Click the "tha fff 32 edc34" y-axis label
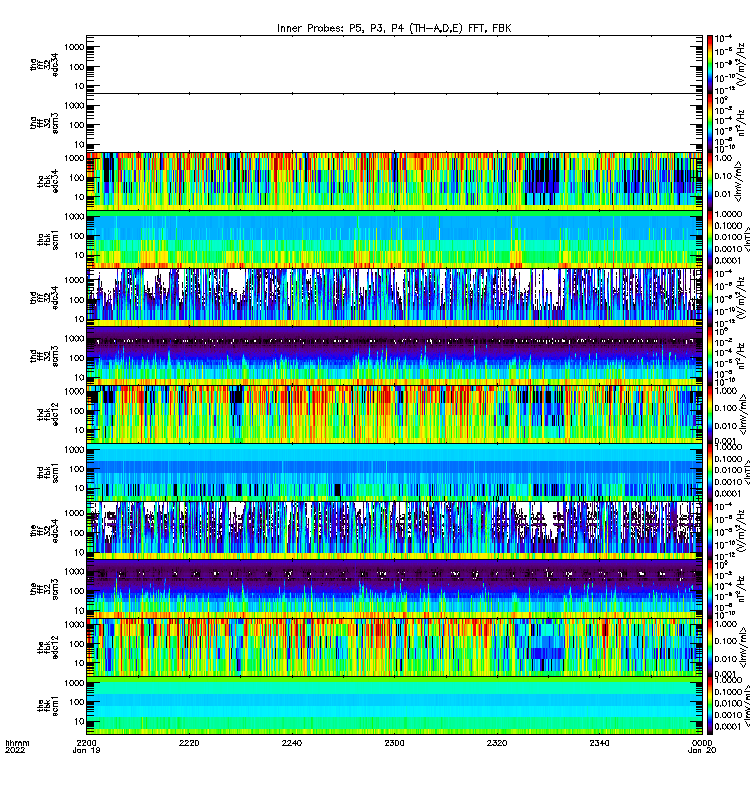Screen dimensions: 750x800 tap(44, 64)
